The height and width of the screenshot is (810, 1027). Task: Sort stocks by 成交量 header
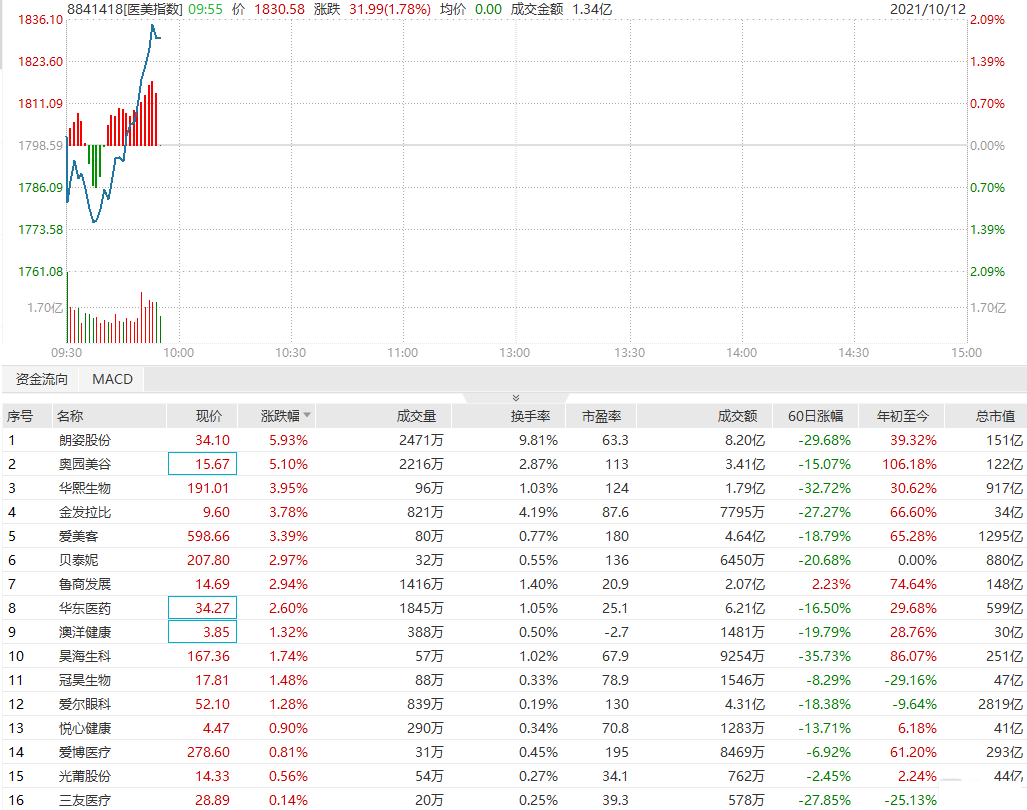pyautogui.click(x=416, y=416)
